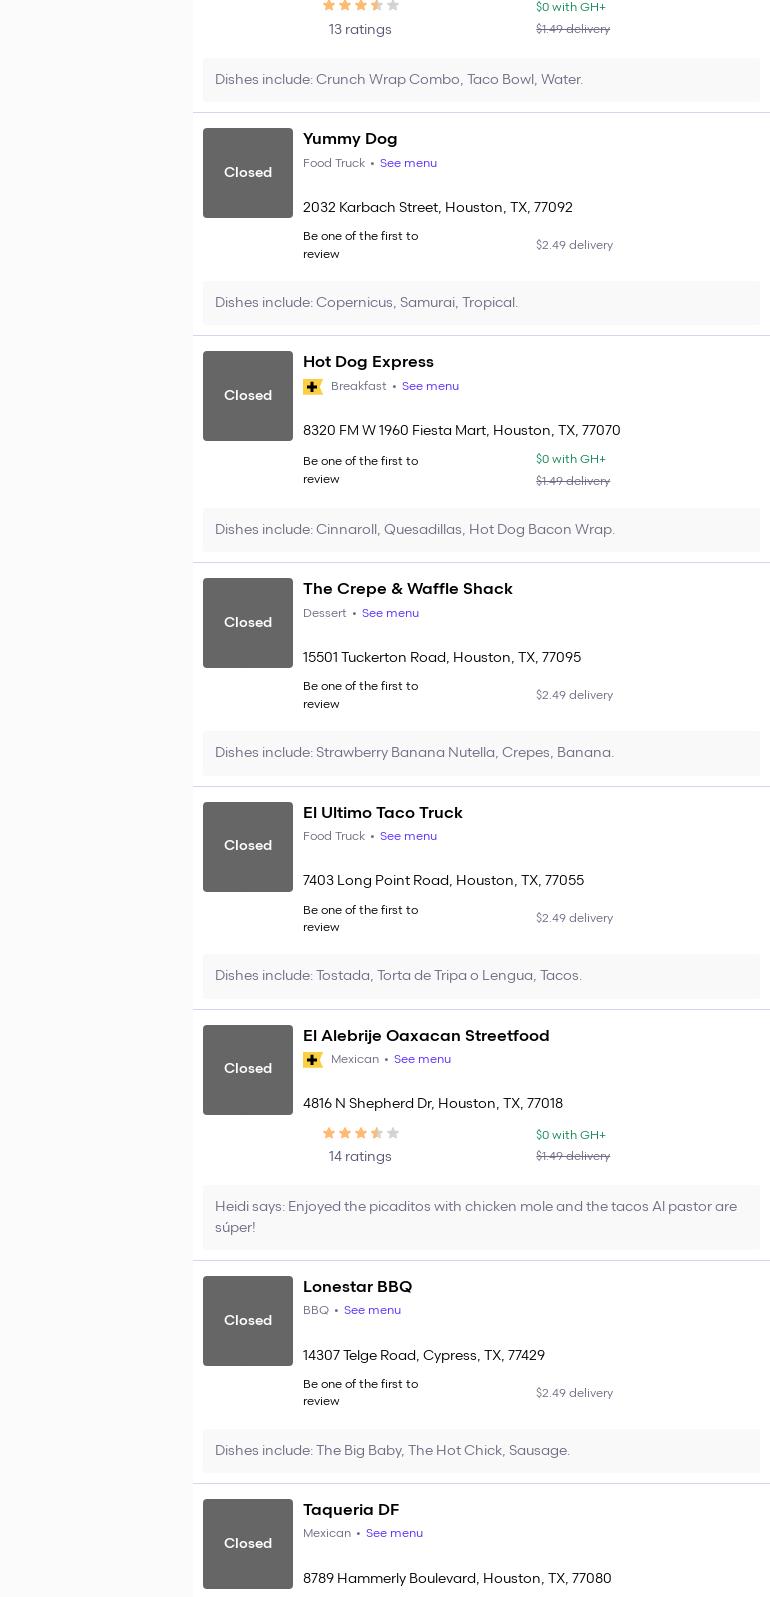Click 14 ratings under El Alebrije
770x1597 pixels.
click(x=360, y=1157)
